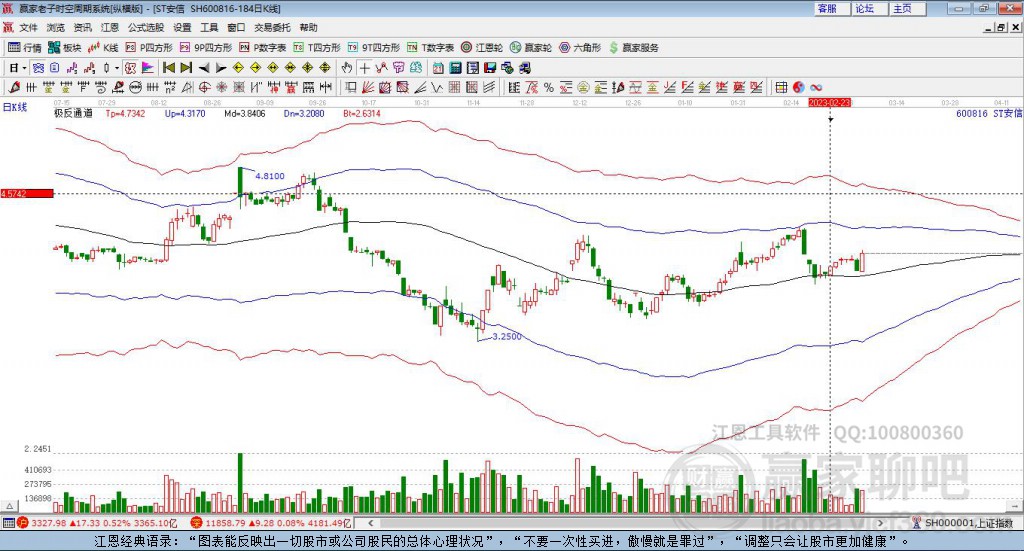The height and width of the screenshot is (551, 1024).
Task: Step forward with black right arrow
Action: pyautogui.click(x=220, y=67)
